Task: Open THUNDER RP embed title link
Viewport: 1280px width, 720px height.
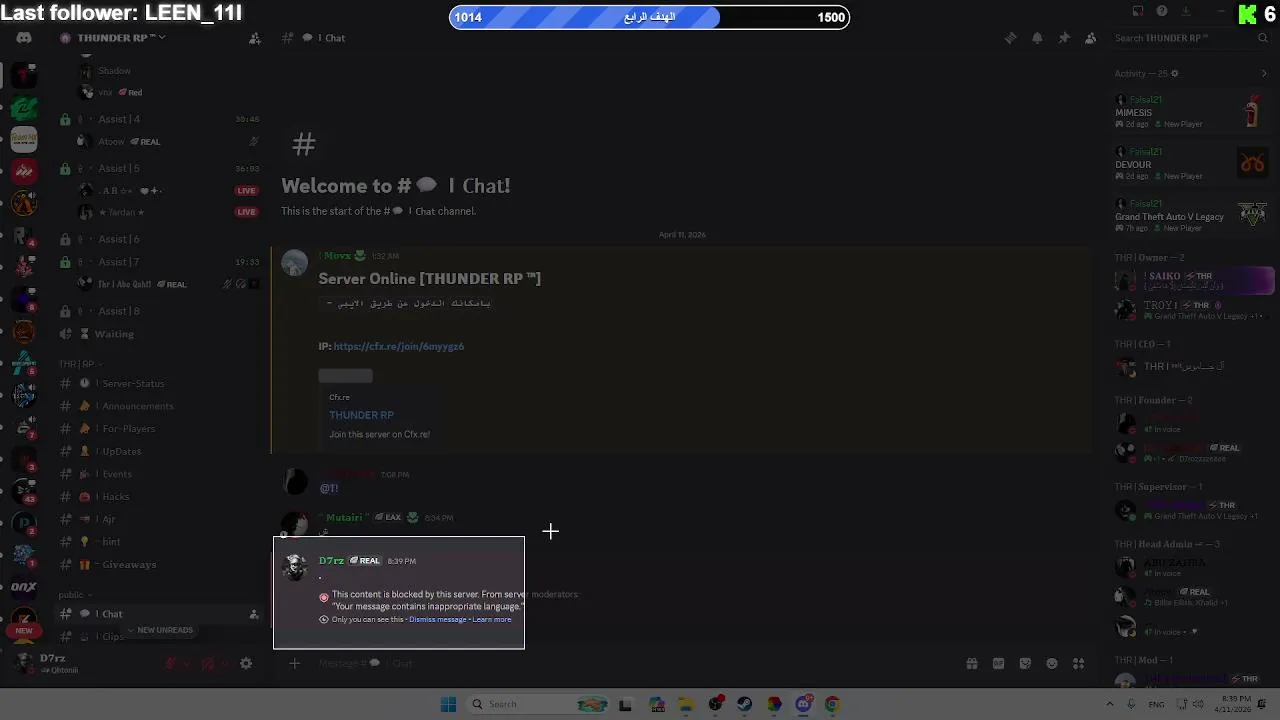Action: pyautogui.click(x=361, y=415)
